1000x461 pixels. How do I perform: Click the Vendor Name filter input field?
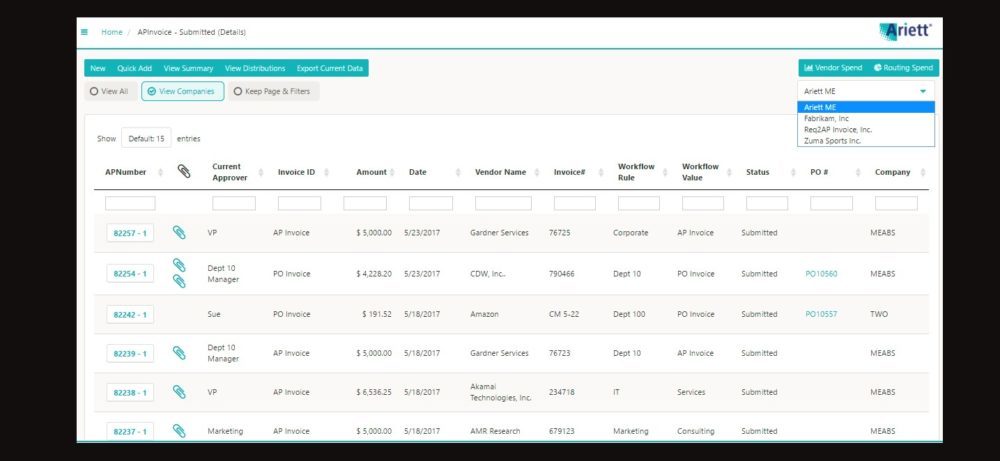503,203
